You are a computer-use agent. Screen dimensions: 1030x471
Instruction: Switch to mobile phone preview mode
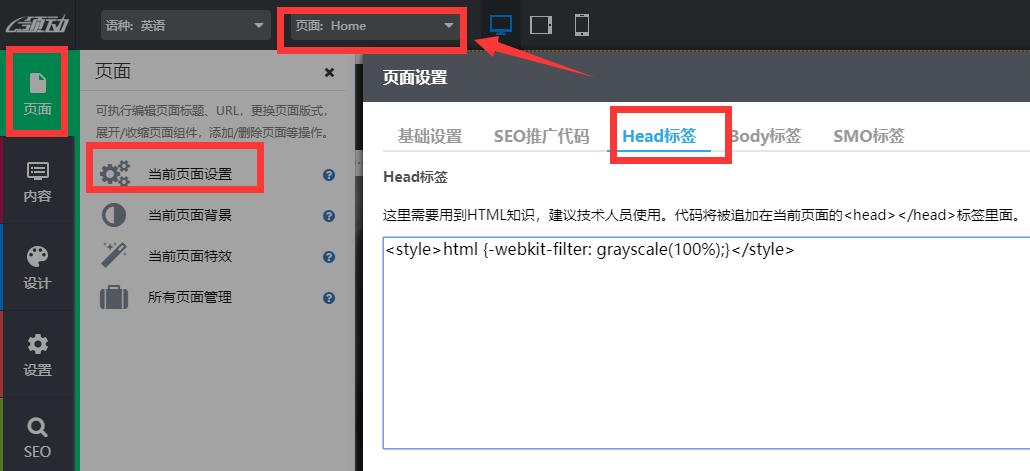(581, 25)
